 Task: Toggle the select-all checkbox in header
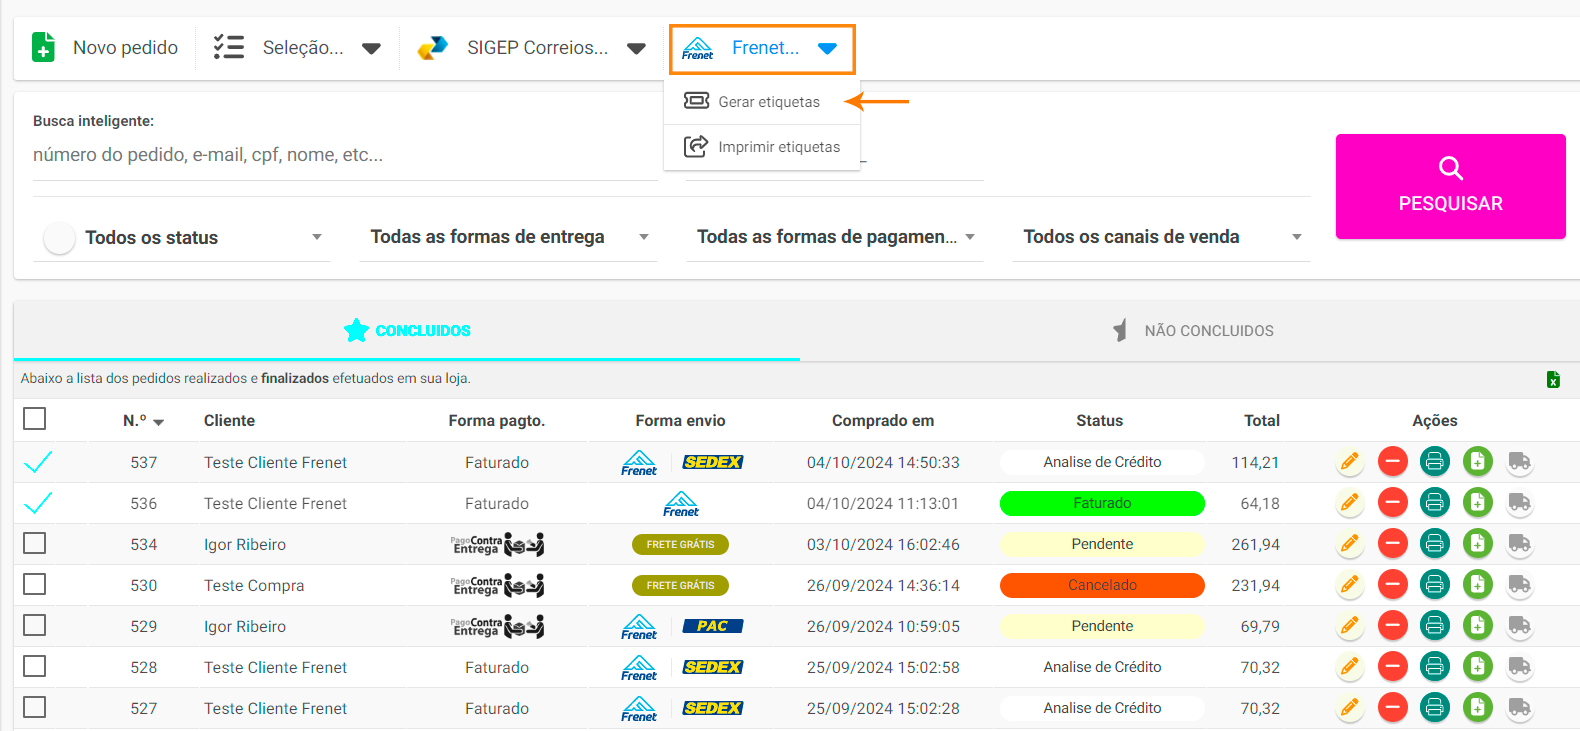35,418
